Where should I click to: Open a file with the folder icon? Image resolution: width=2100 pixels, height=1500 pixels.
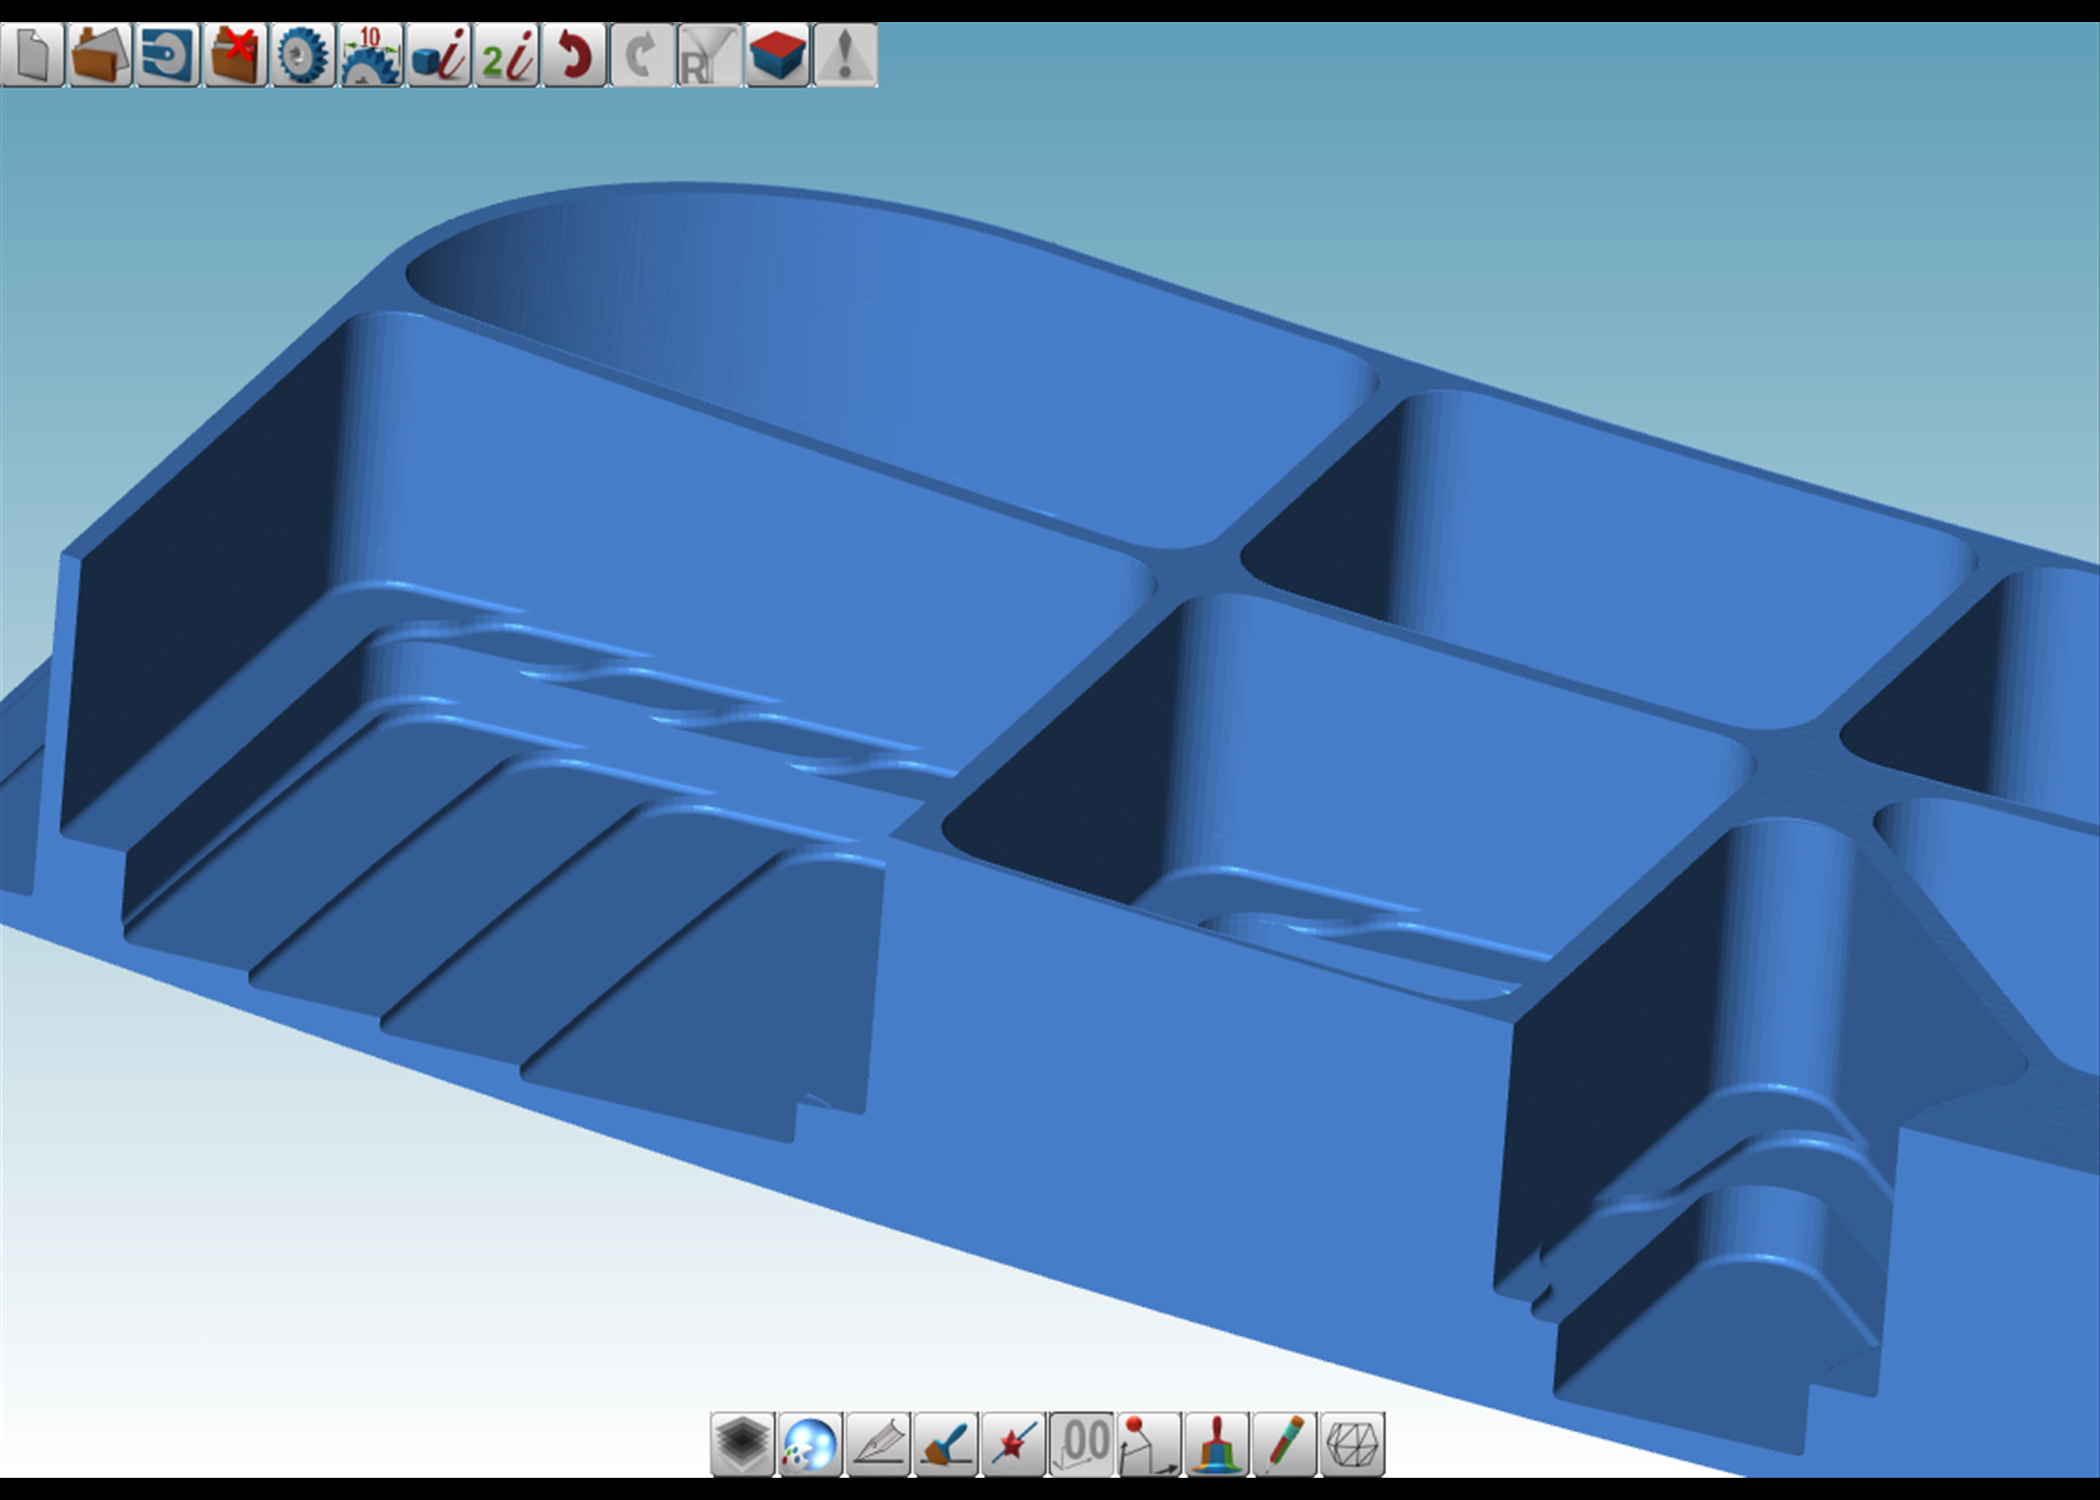[100, 55]
